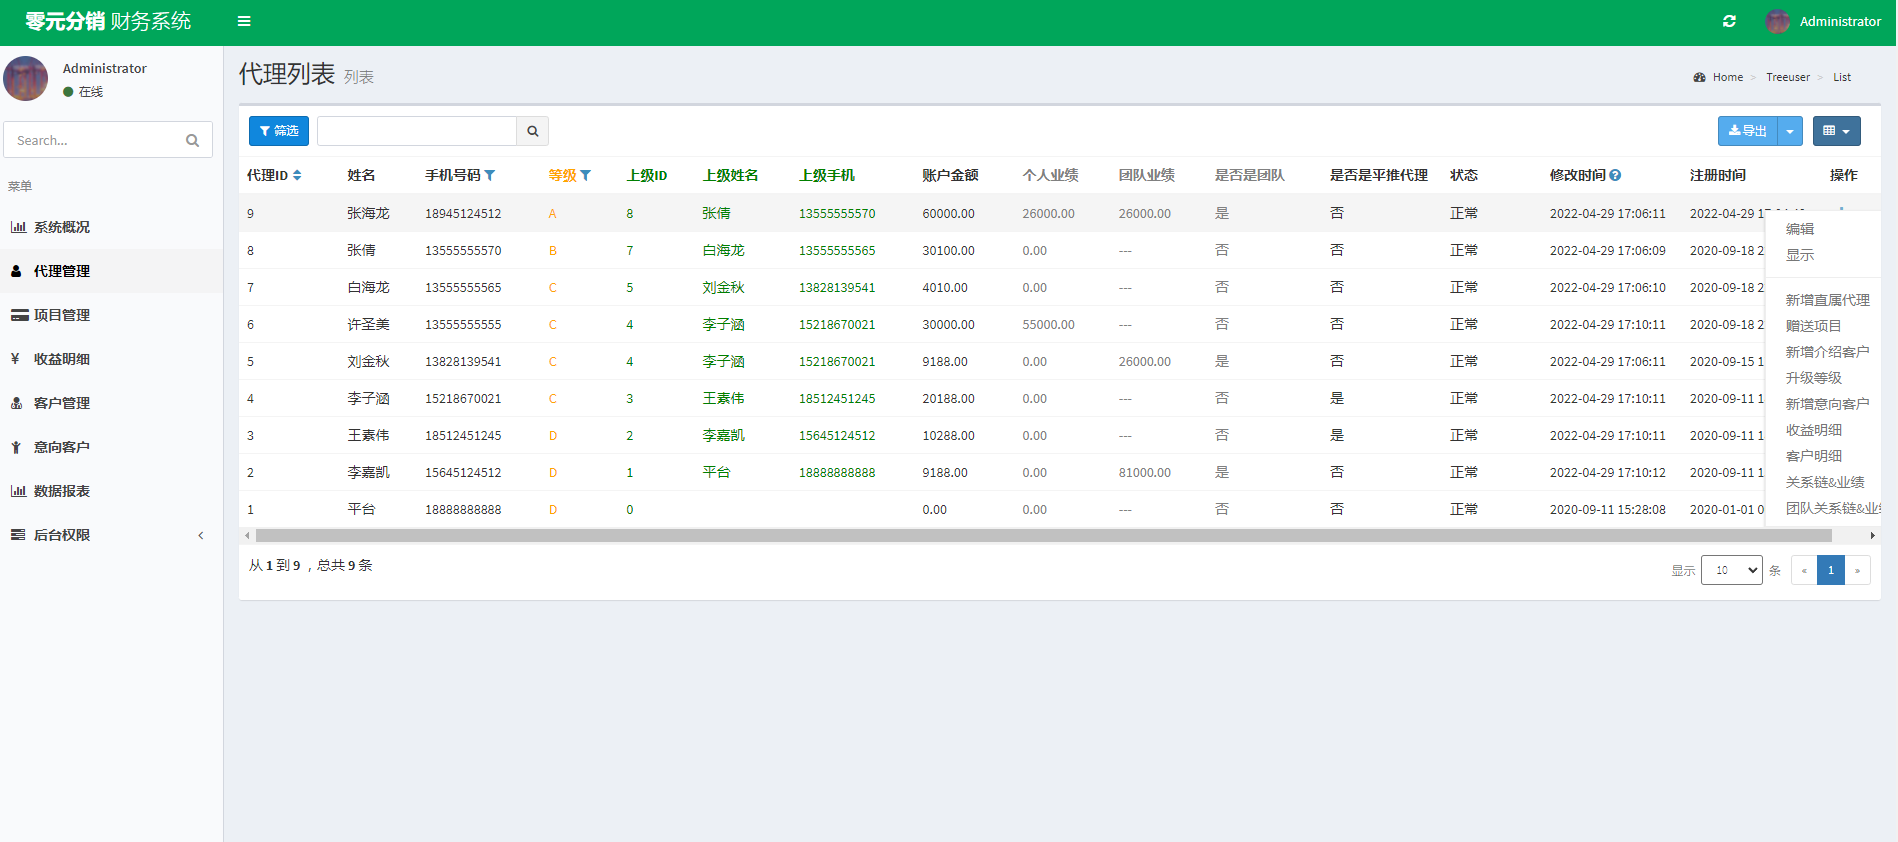Click the blue 筛选 filter button
The width and height of the screenshot is (1898, 842).
[279, 131]
